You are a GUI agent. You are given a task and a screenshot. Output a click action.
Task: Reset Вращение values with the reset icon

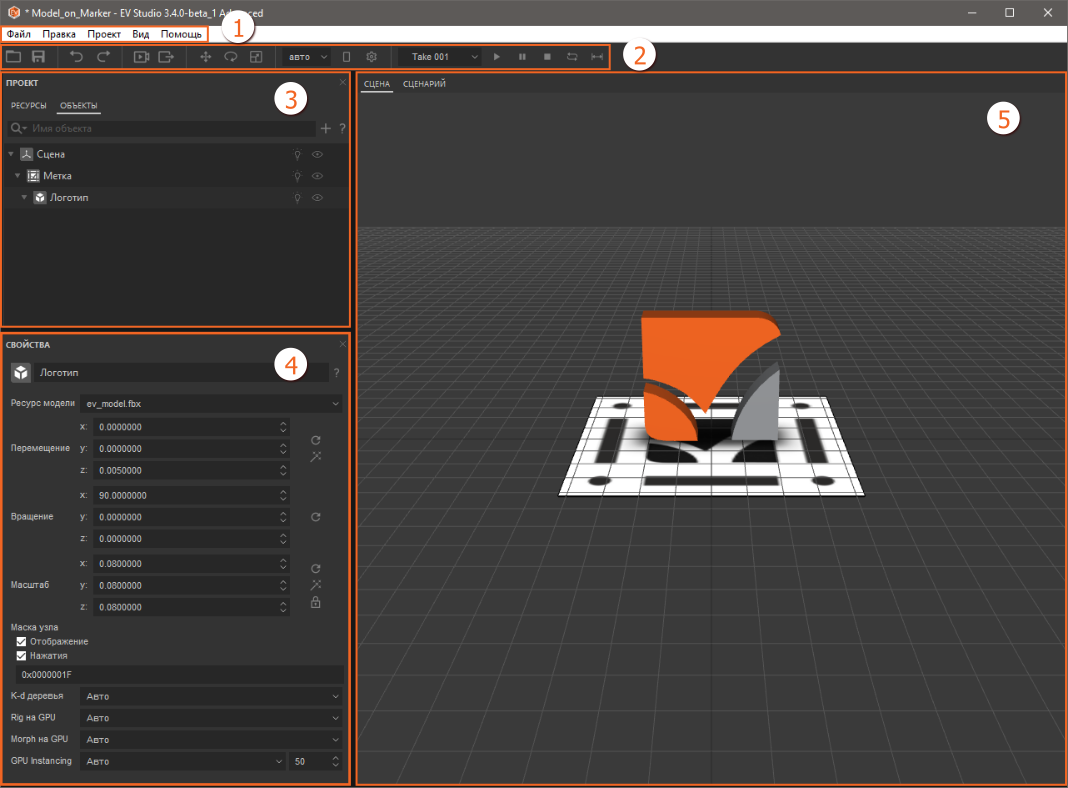point(316,517)
